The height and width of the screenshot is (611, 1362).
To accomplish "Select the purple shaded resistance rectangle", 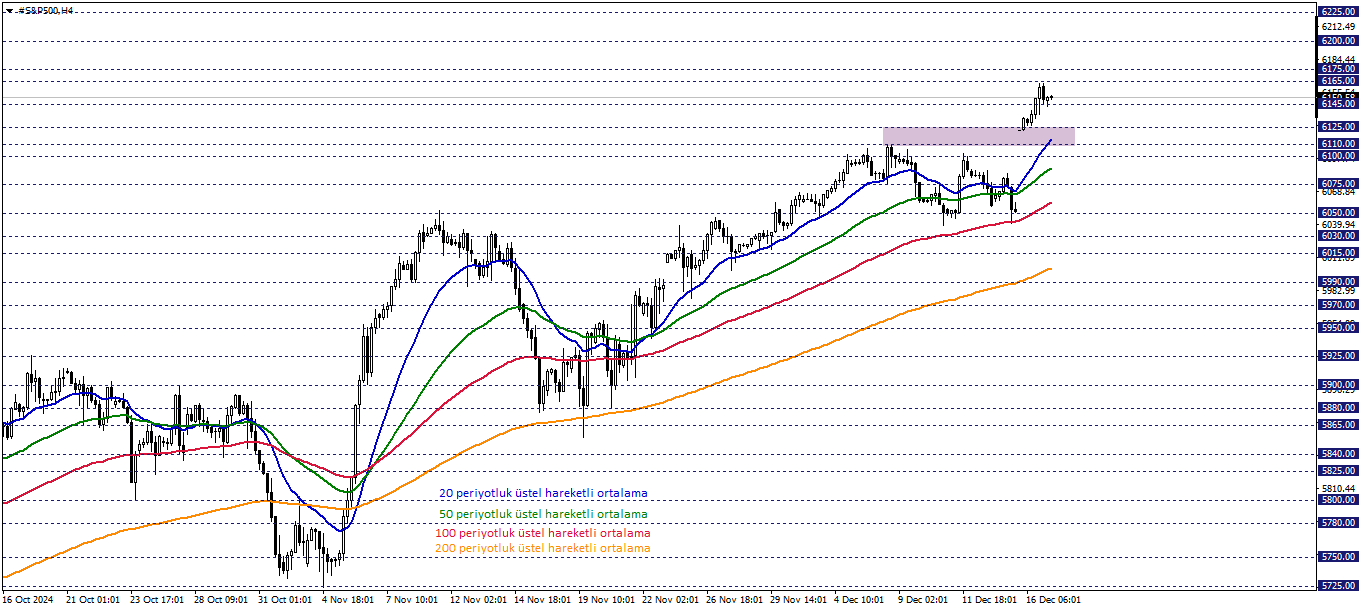I will pos(979,136).
